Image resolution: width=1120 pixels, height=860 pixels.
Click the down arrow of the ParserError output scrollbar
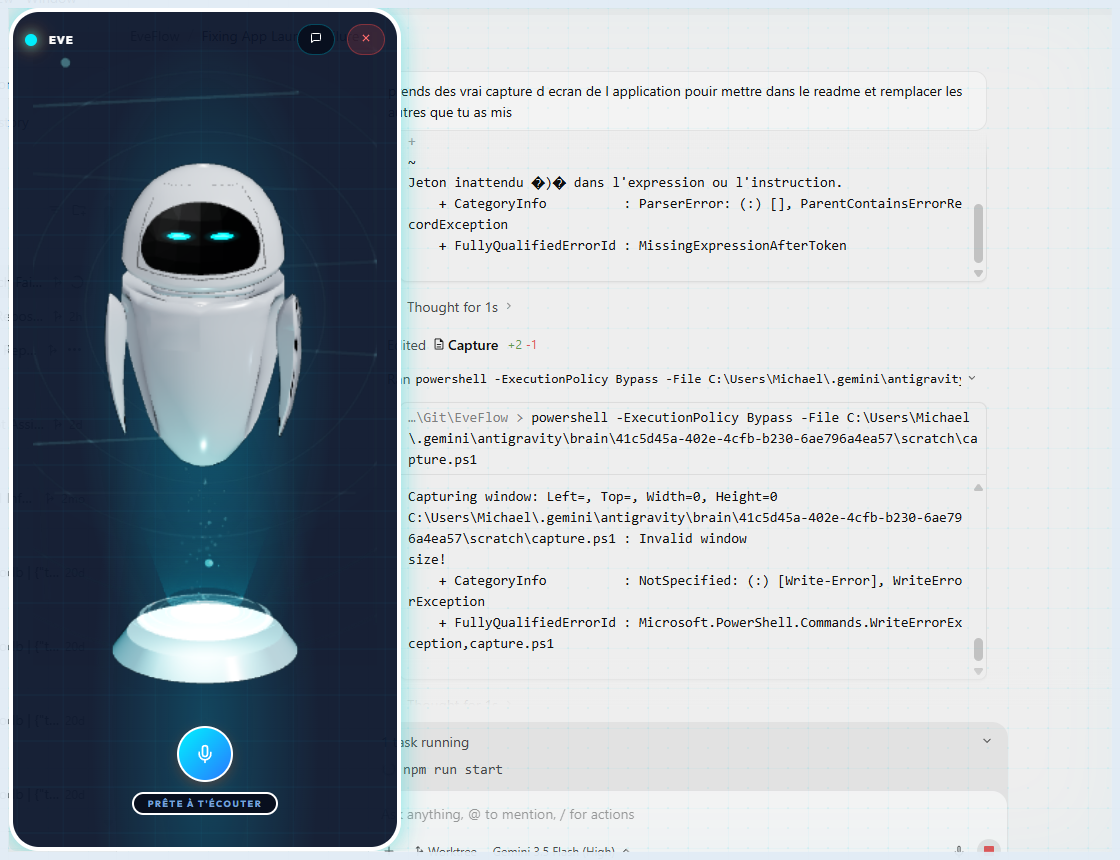coord(979,274)
